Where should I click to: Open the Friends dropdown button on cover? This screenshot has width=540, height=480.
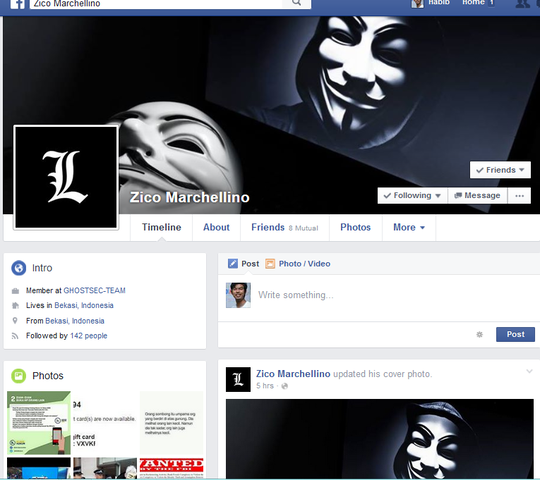[500, 170]
